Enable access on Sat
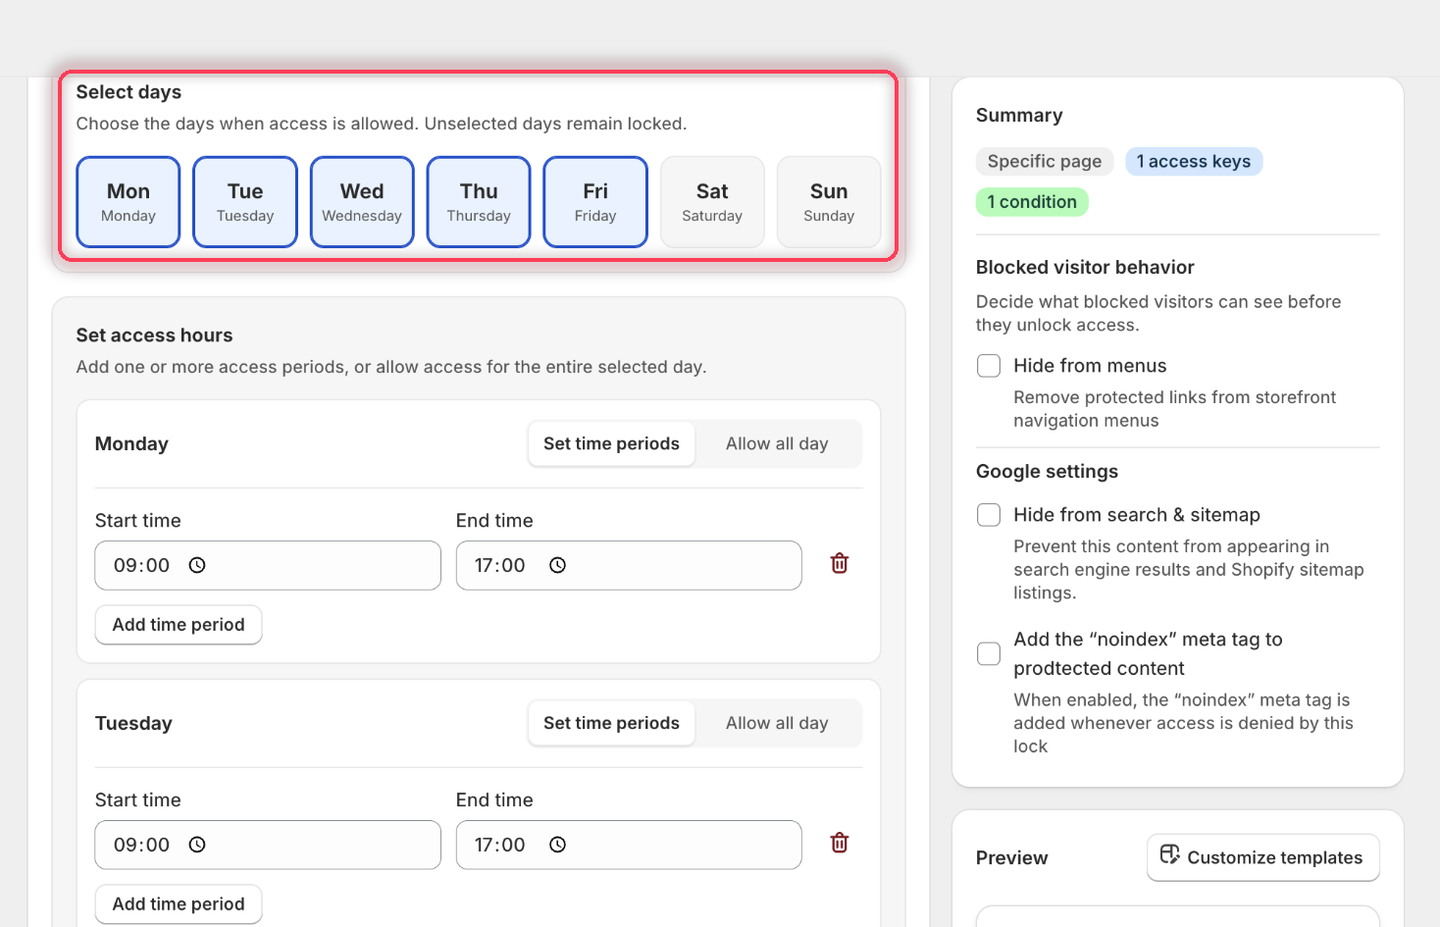1440x927 pixels. (712, 202)
